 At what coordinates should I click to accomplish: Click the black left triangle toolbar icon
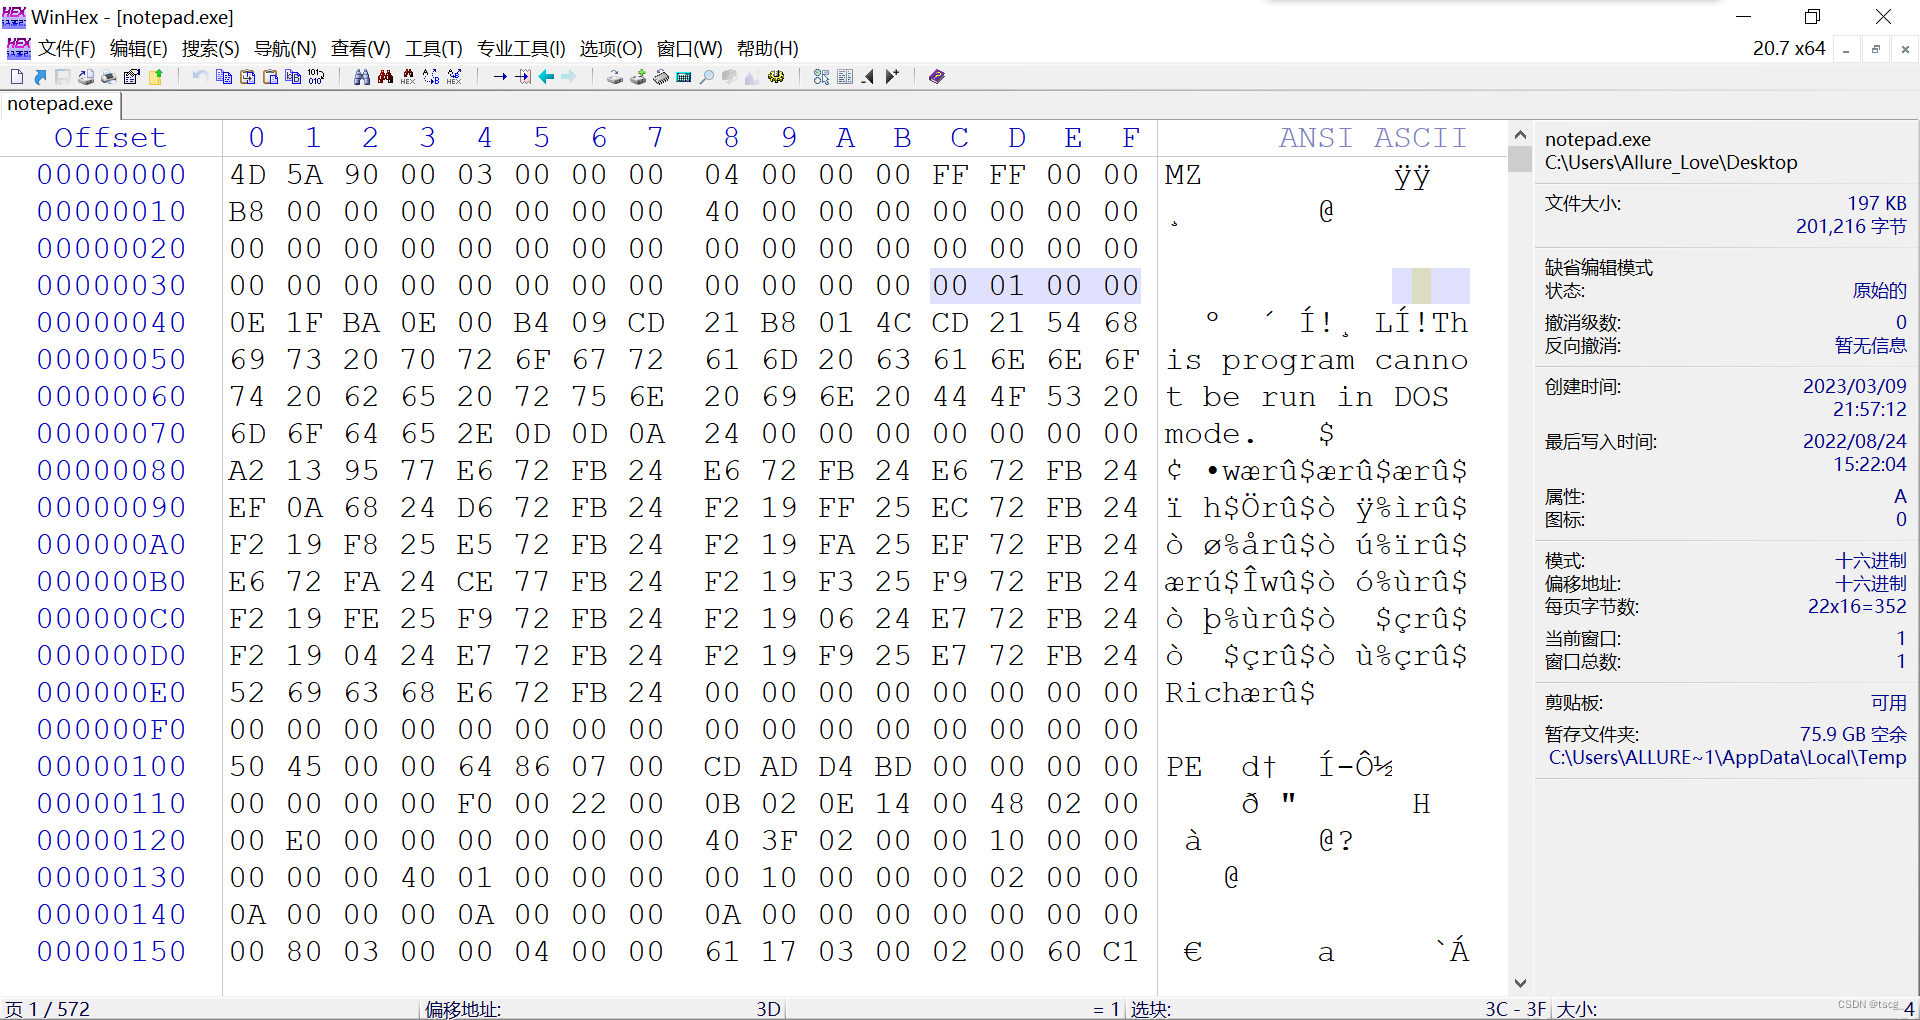click(x=868, y=77)
